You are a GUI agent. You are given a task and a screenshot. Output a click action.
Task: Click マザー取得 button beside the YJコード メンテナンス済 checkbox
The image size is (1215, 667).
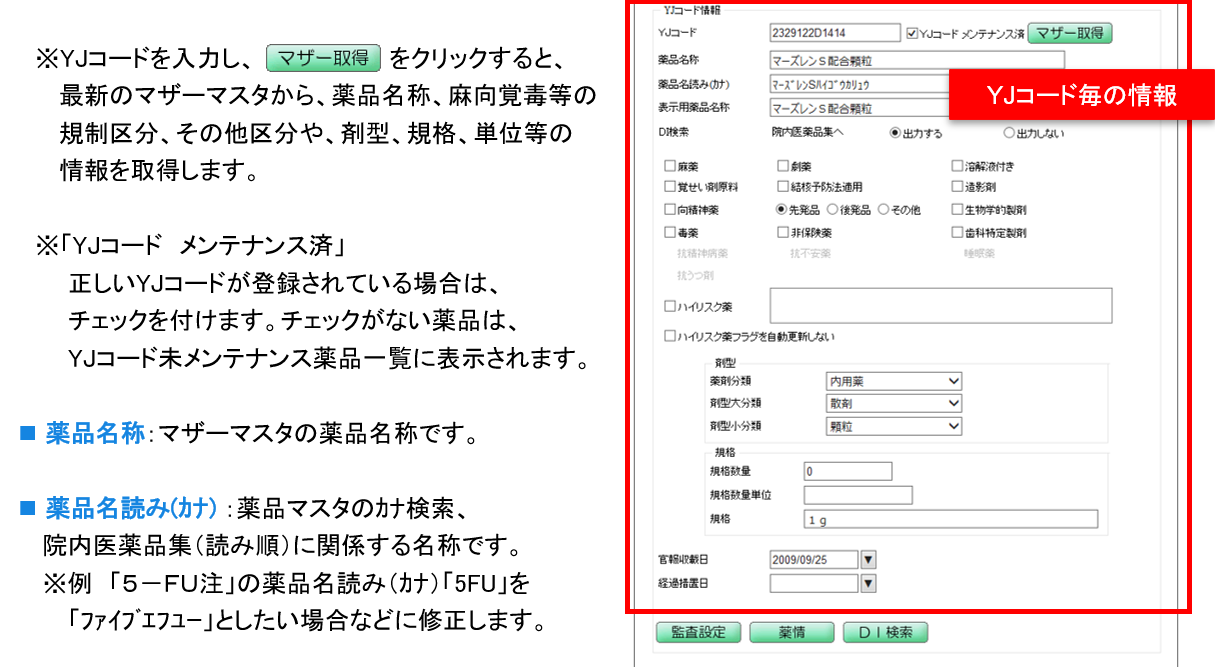point(1069,33)
